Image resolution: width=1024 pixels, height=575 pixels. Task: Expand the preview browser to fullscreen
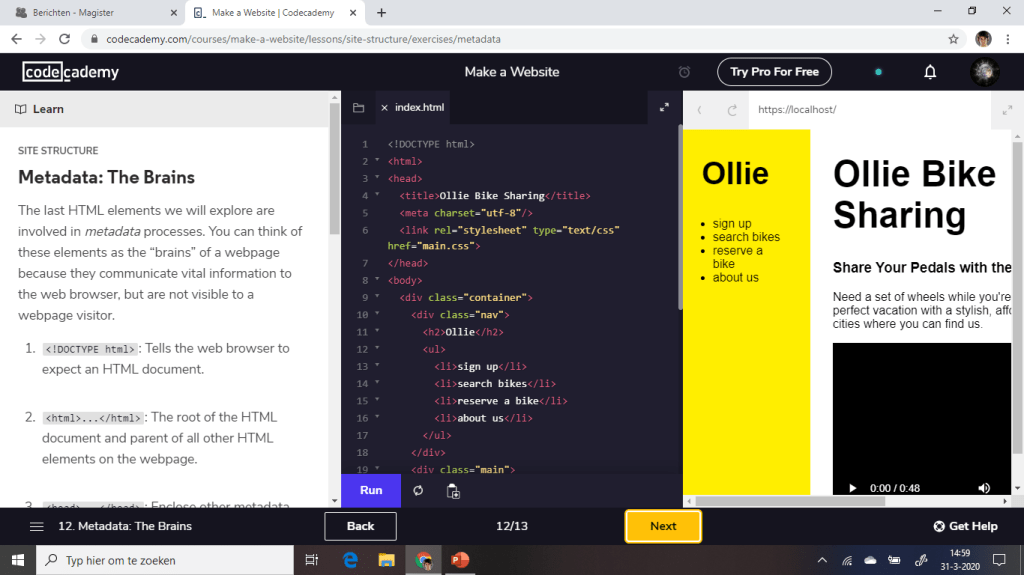1007,110
